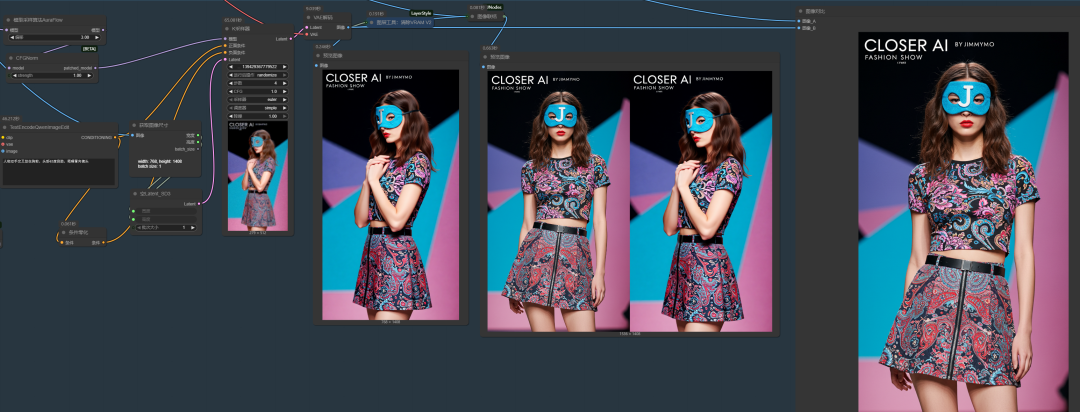The height and width of the screenshot is (412, 1080).
Task: Collapse the wide two-image preview node title dot
Action: click(x=486, y=57)
